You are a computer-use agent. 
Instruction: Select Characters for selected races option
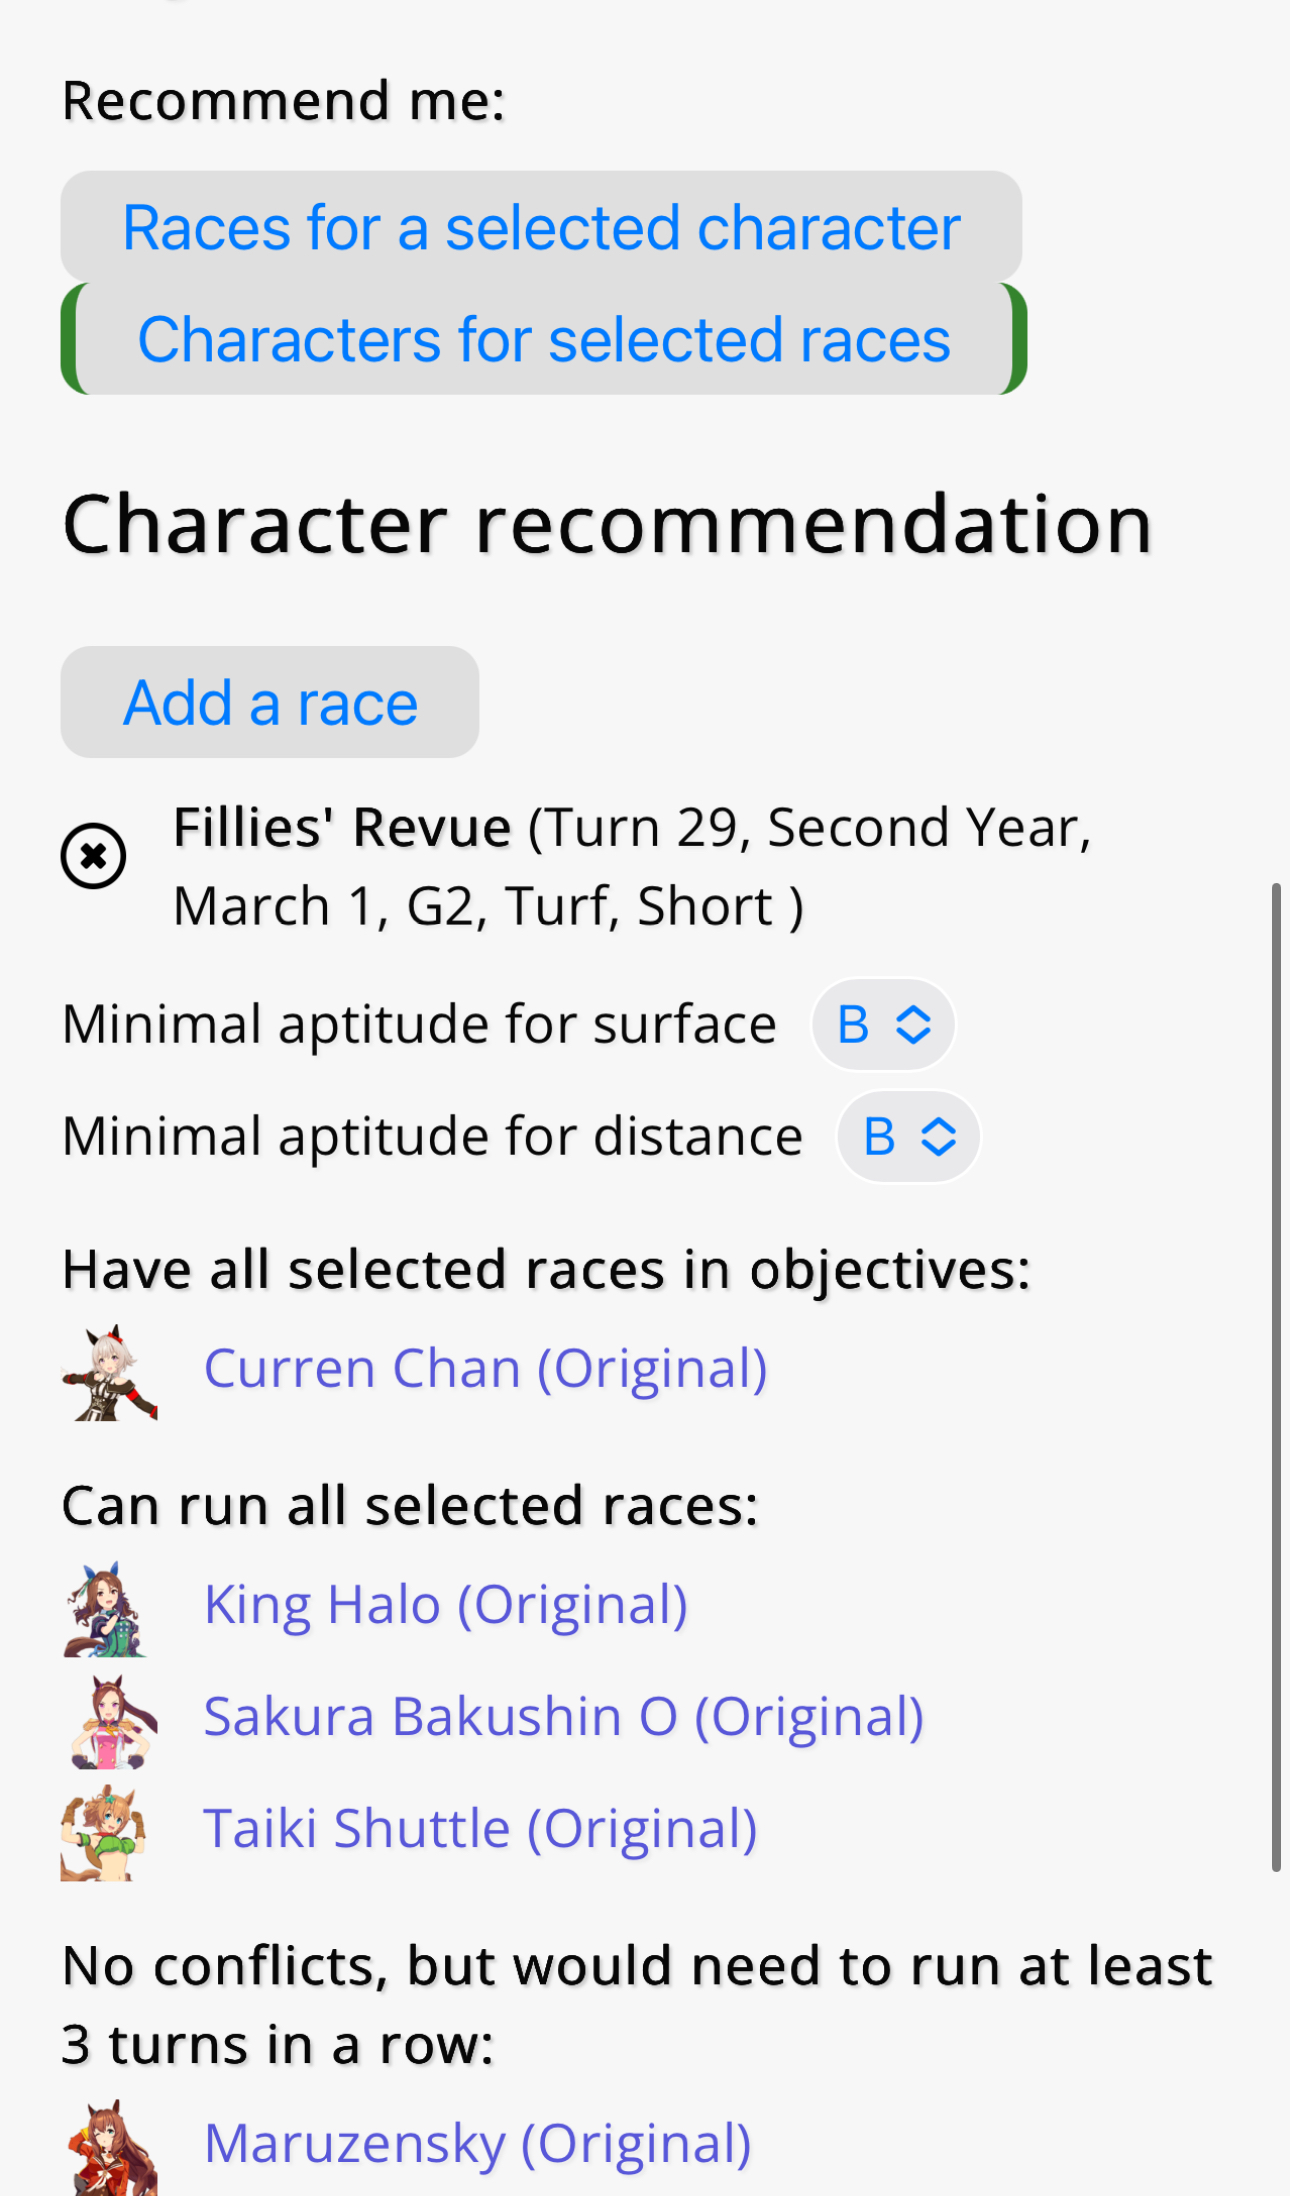[543, 339]
